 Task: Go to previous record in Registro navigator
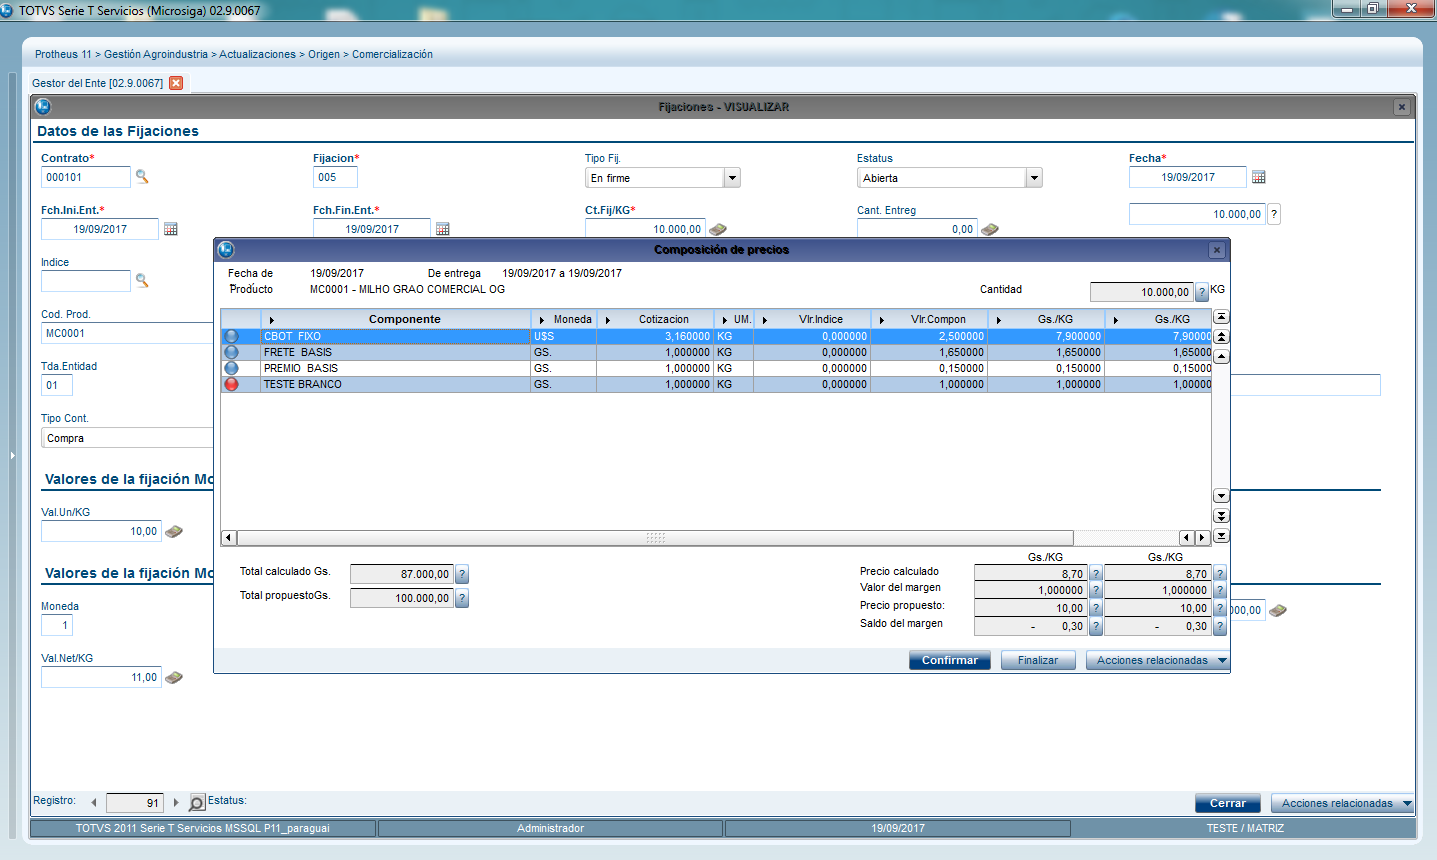tap(94, 803)
